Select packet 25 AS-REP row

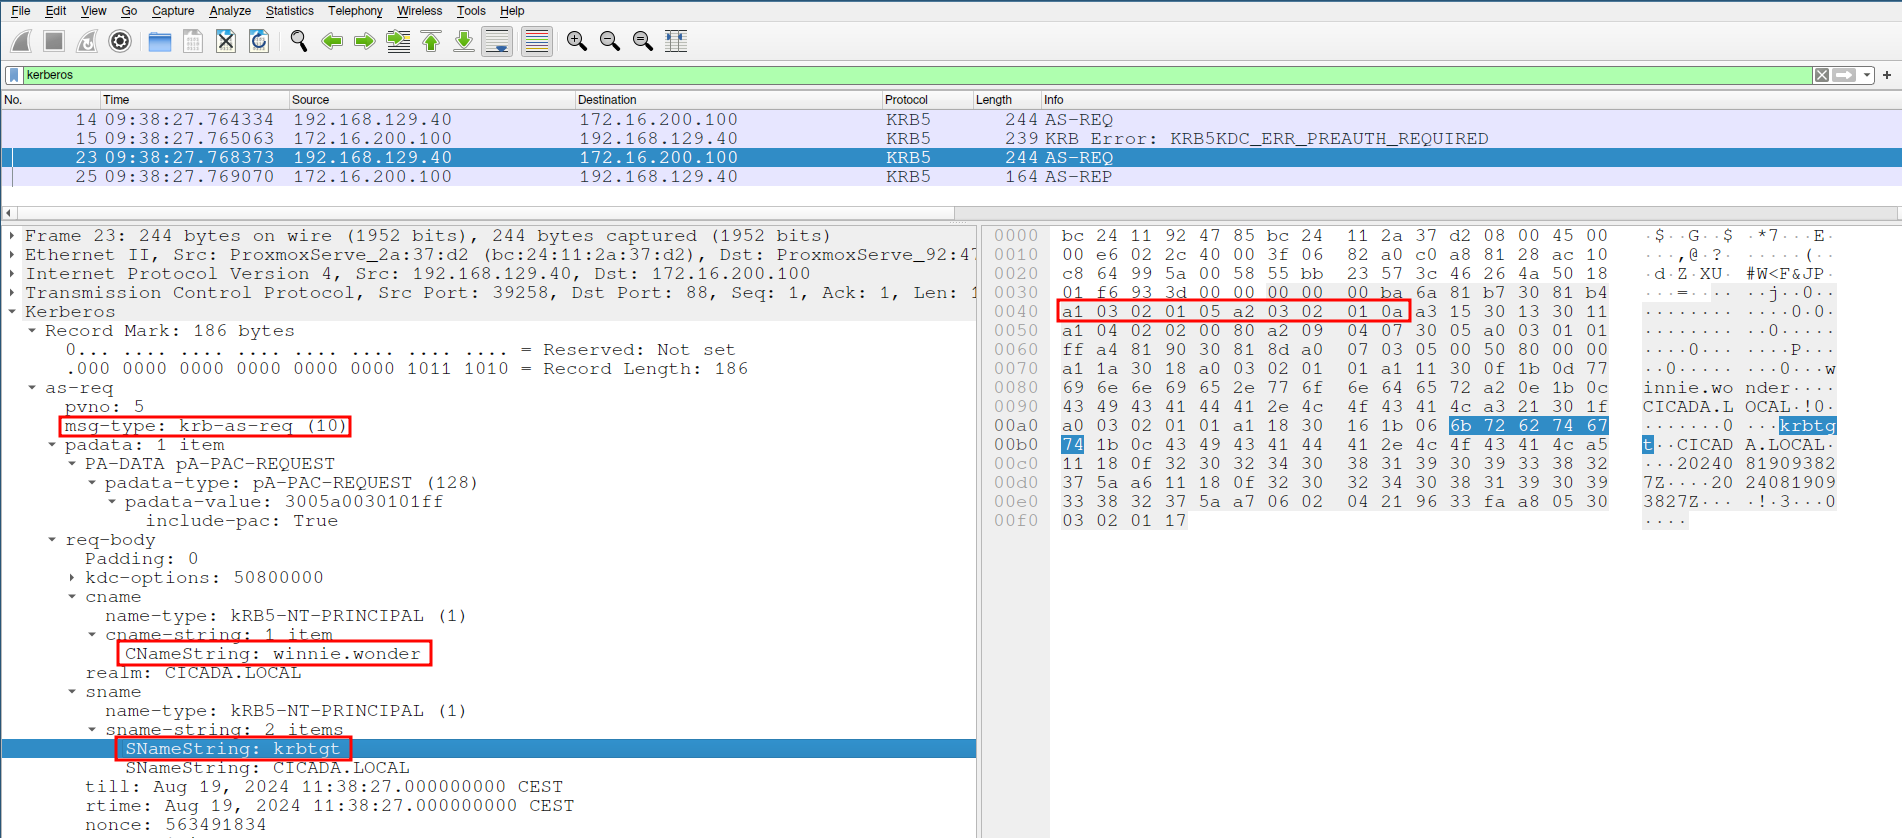[951, 177]
